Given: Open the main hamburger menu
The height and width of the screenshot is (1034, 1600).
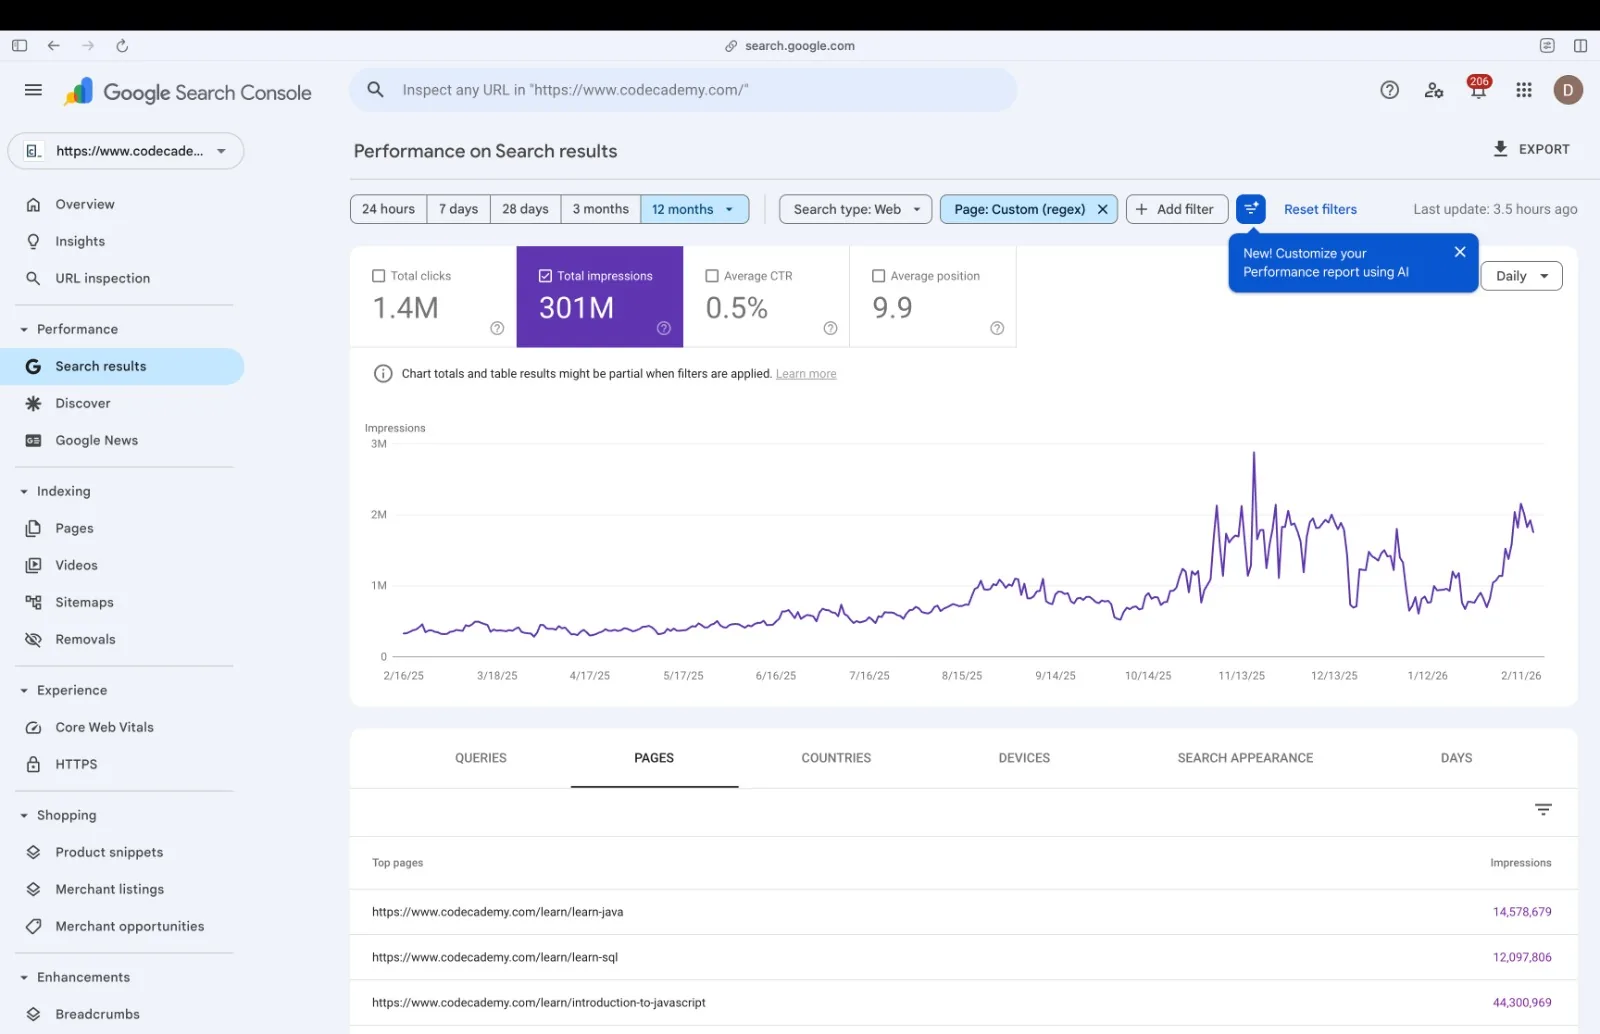Looking at the screenshot, I should coord(33,90).
